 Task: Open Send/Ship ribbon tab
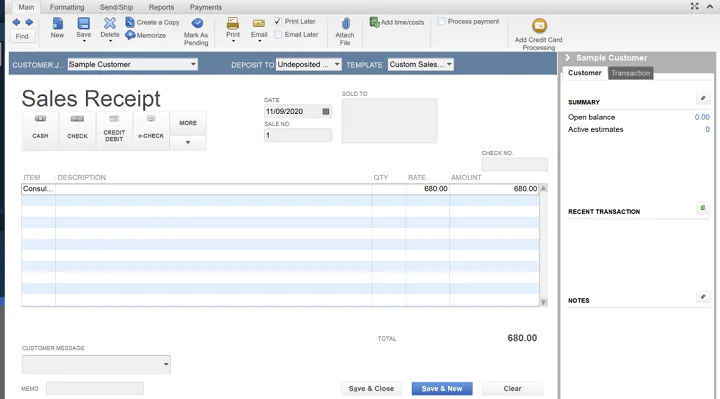pyautogui.click(x=117, y=7)
